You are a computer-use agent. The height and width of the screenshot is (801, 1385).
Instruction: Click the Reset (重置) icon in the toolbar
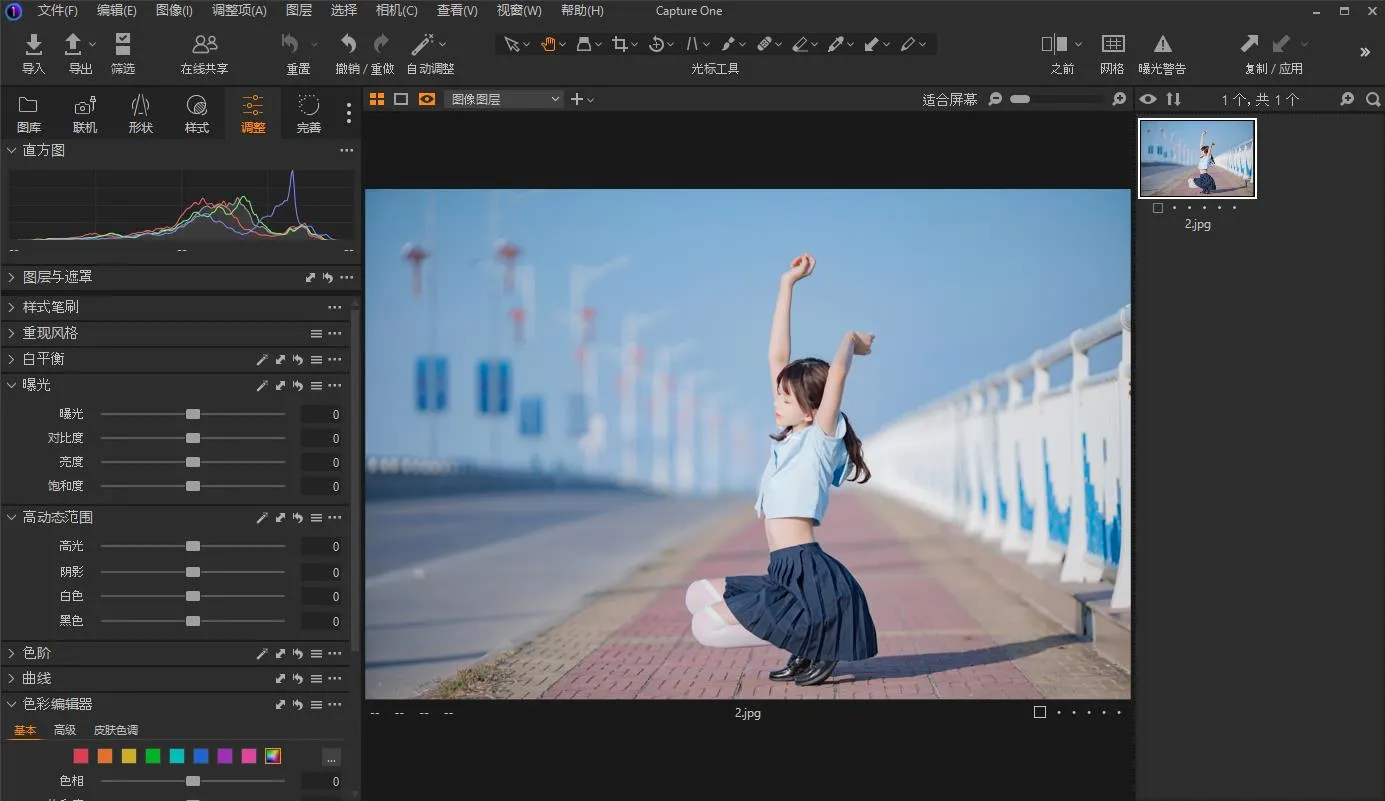pos(291,45)
